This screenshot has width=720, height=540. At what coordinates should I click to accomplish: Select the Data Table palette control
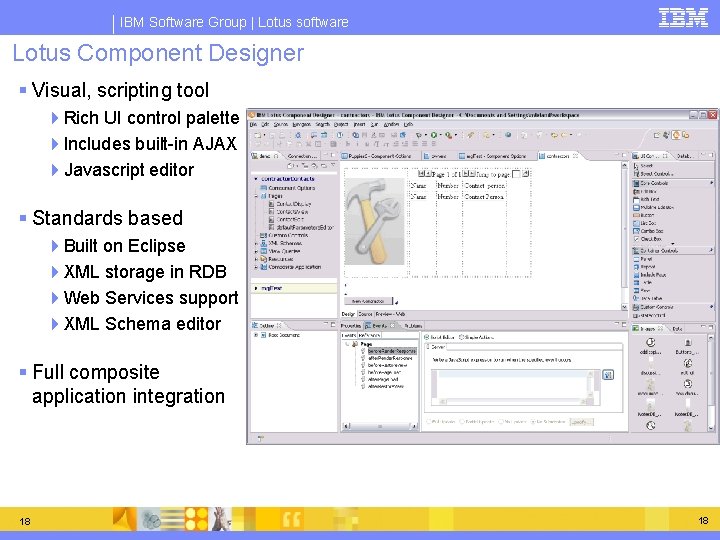(648, 298)
